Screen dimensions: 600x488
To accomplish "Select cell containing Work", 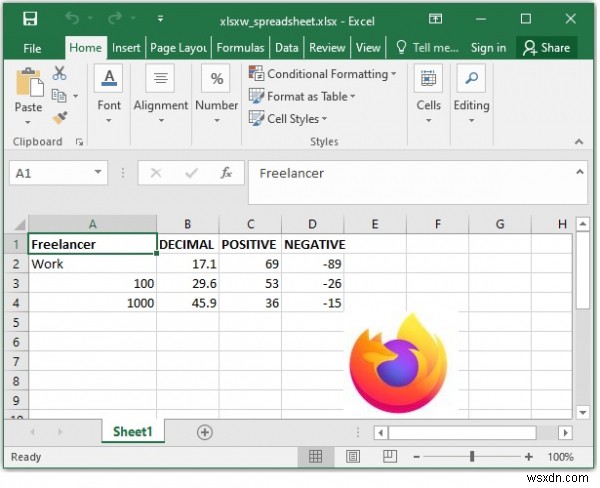I will (x=92, y=264).
